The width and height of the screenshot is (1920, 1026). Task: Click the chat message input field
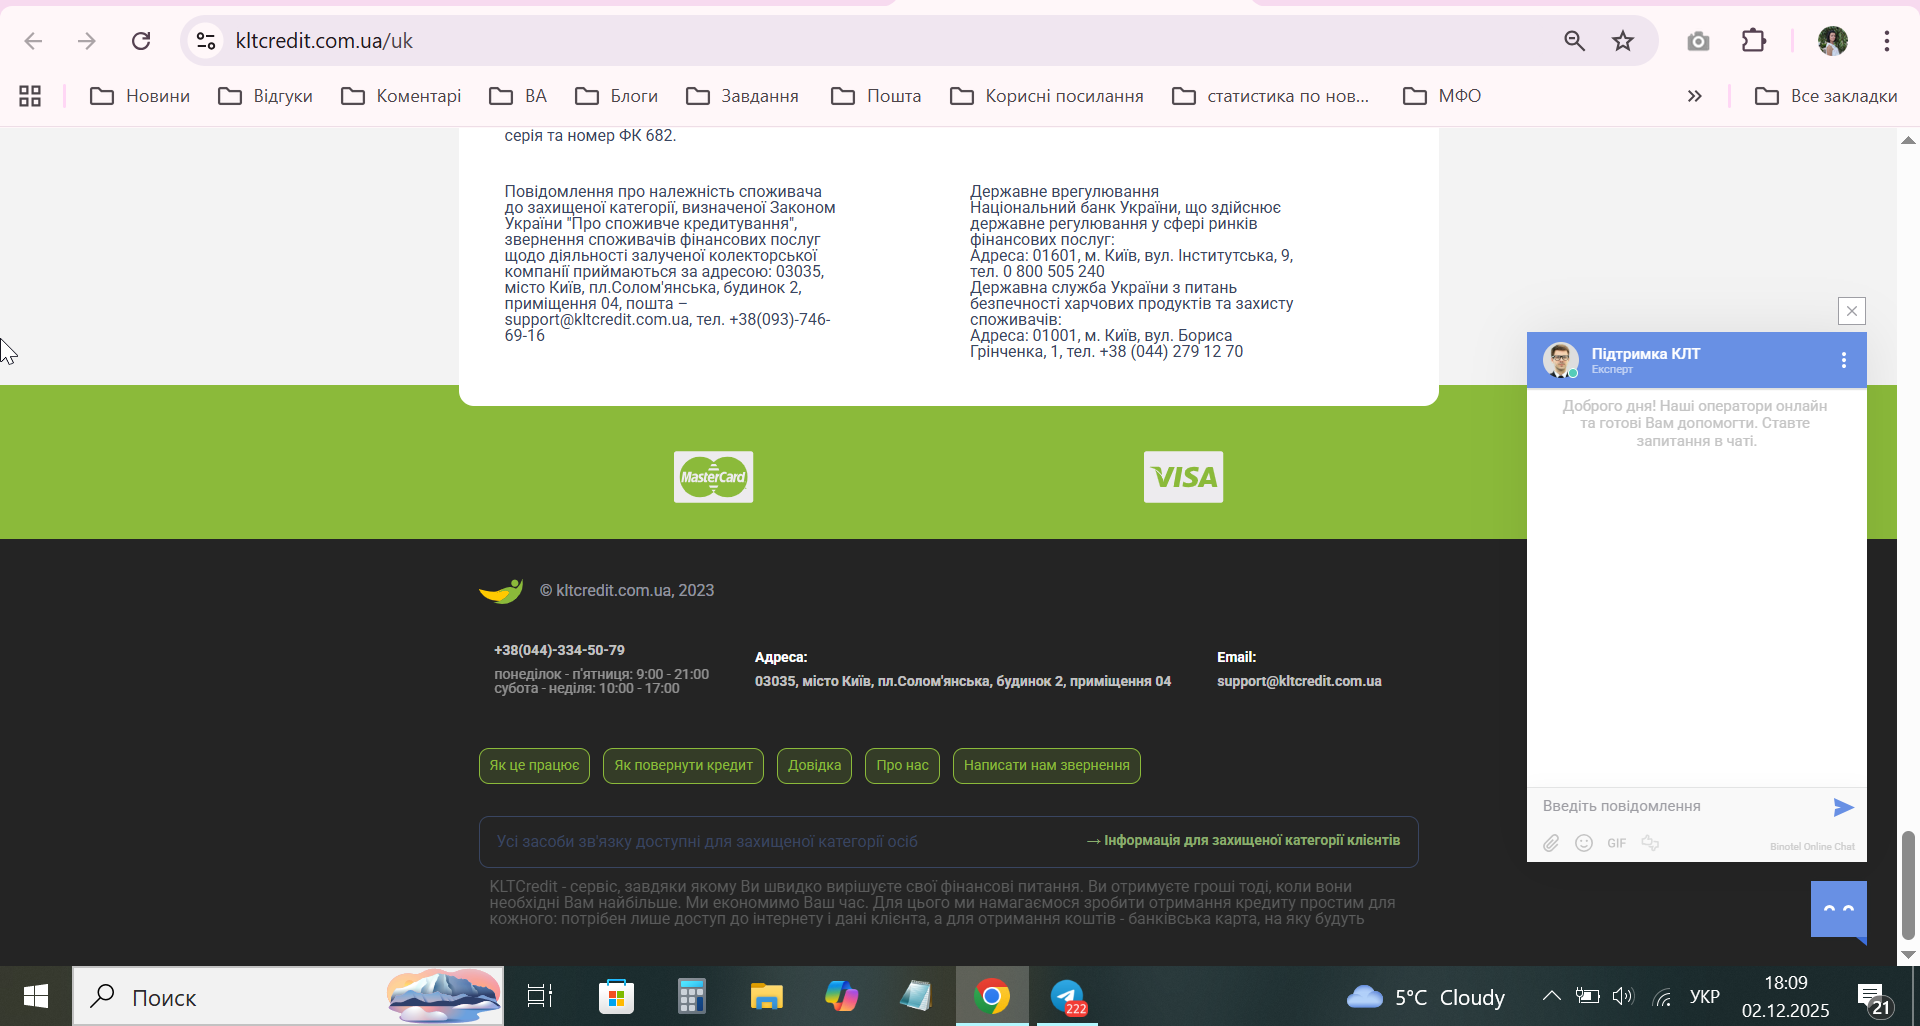pos(1680,806)
